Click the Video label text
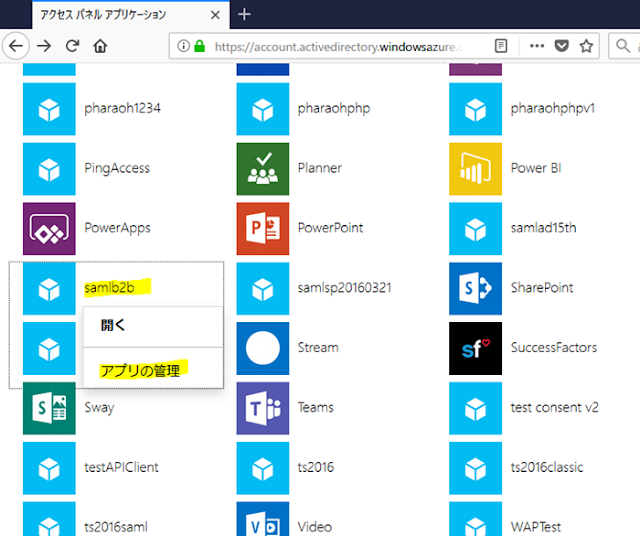 315,527
